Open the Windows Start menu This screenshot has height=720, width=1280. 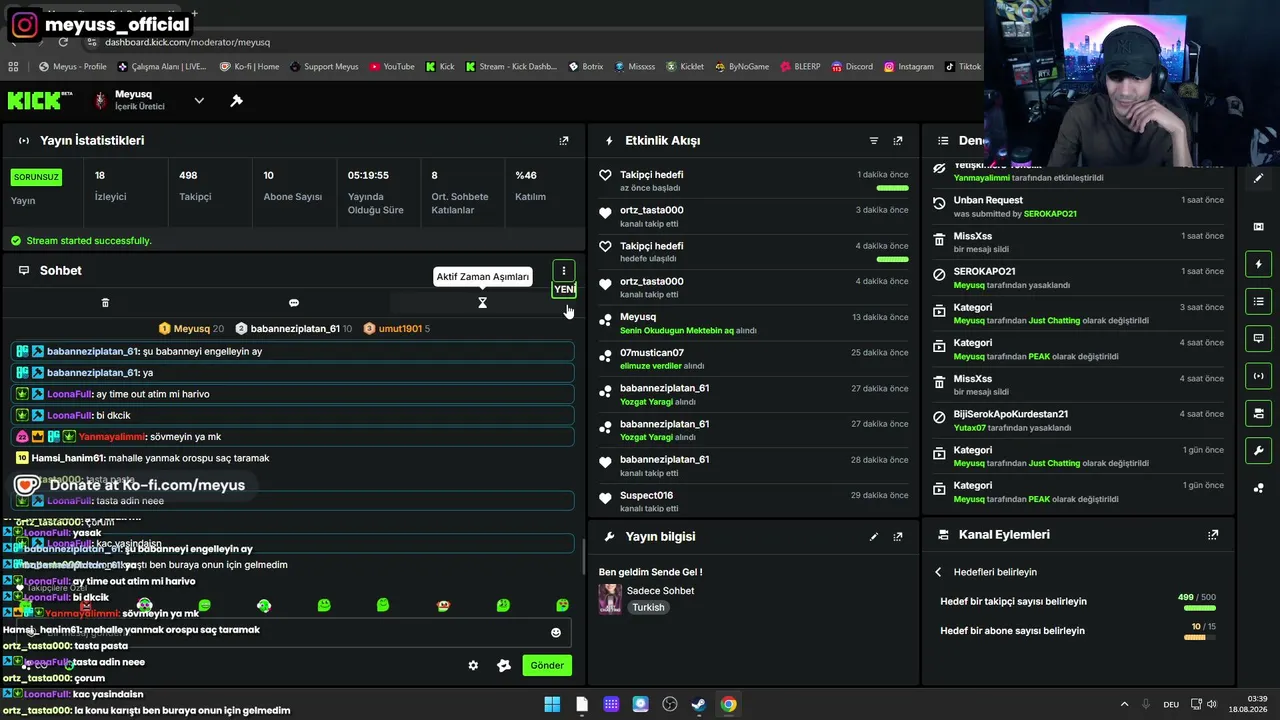click(x=552, y=704)
